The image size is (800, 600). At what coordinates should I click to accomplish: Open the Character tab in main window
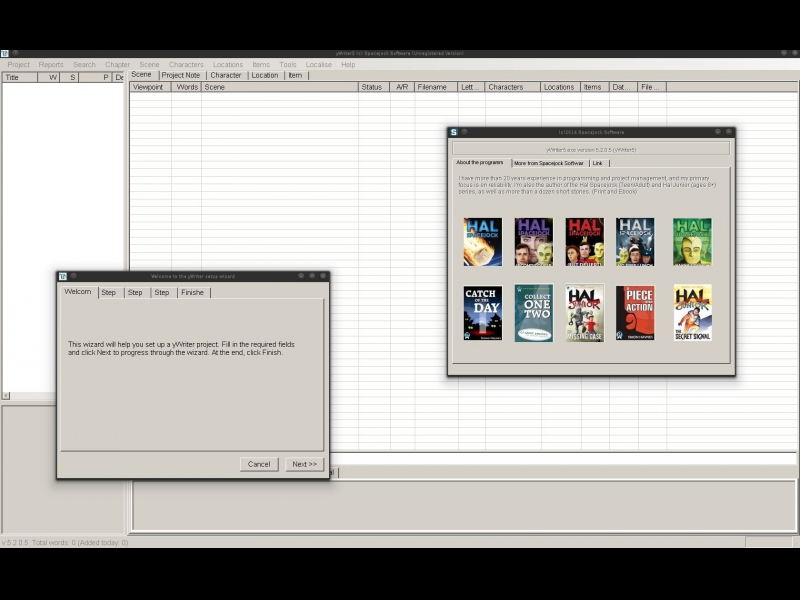(226, 75)
